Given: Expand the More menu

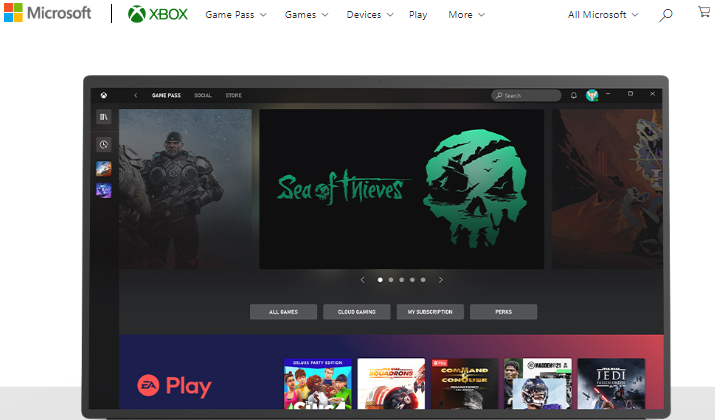Looking at the screenshot, I should pos(466,15).
